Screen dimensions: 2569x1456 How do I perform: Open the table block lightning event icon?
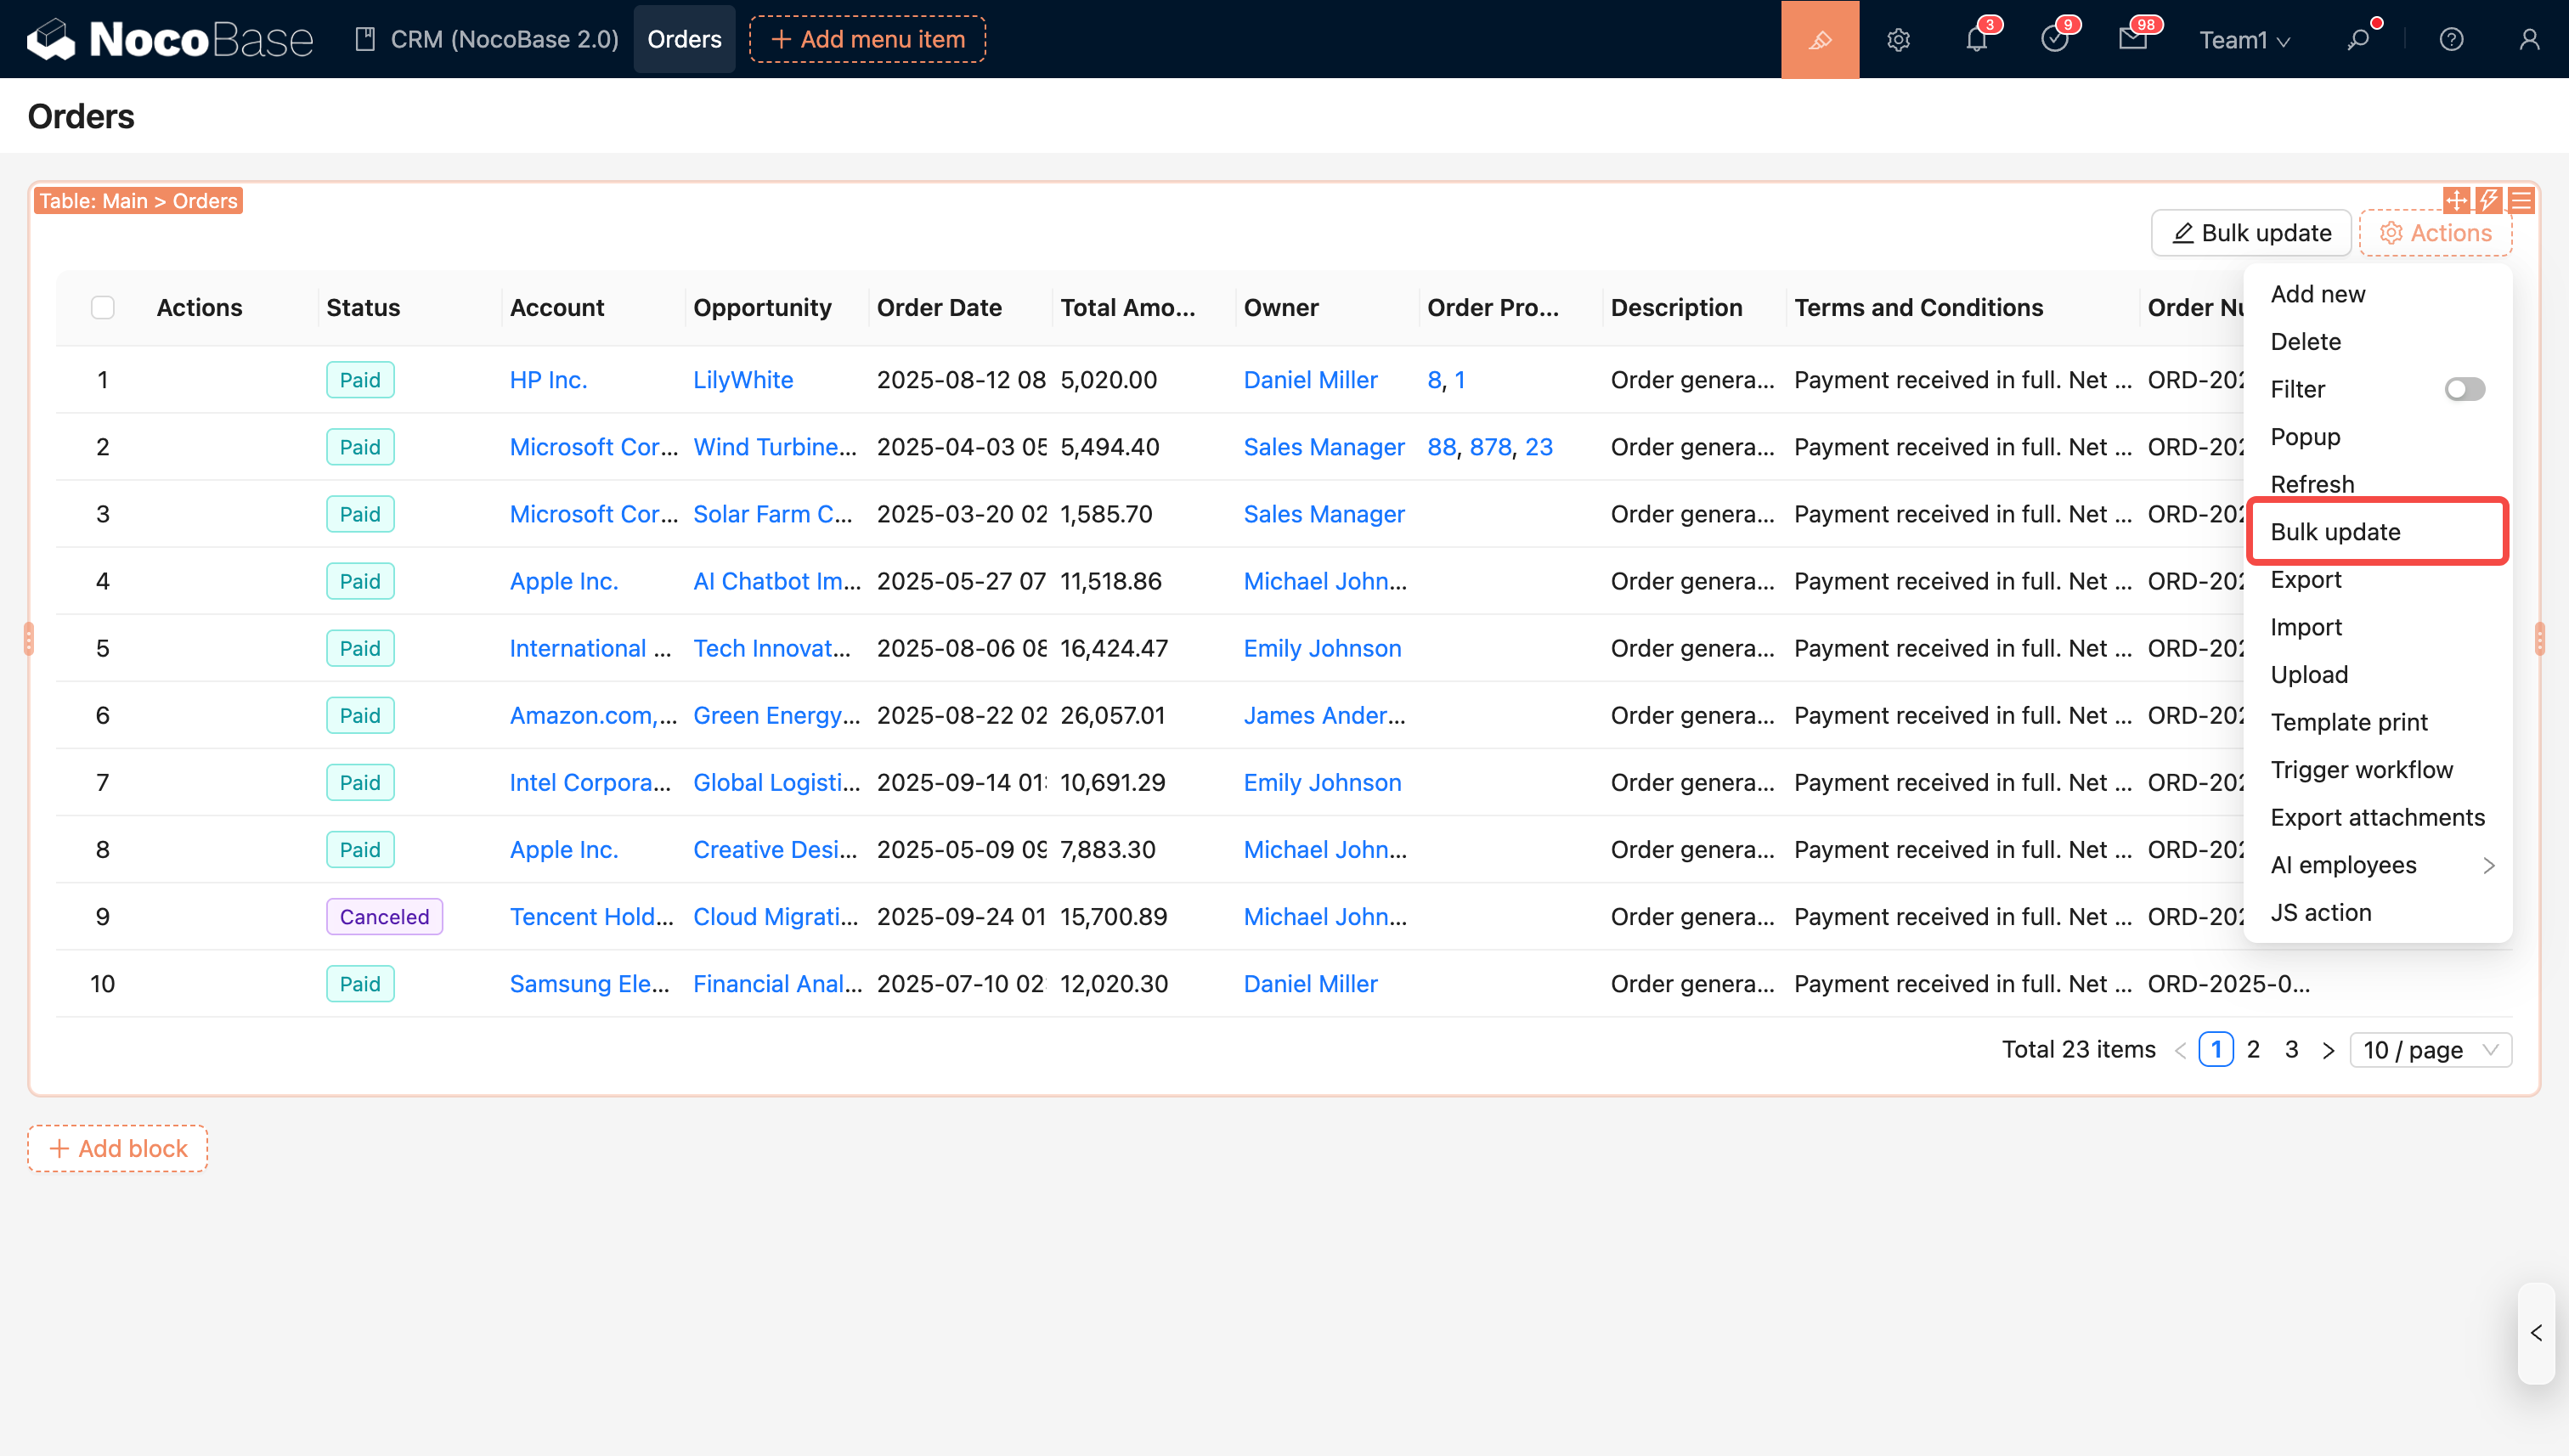click(x=2488, y=200)
